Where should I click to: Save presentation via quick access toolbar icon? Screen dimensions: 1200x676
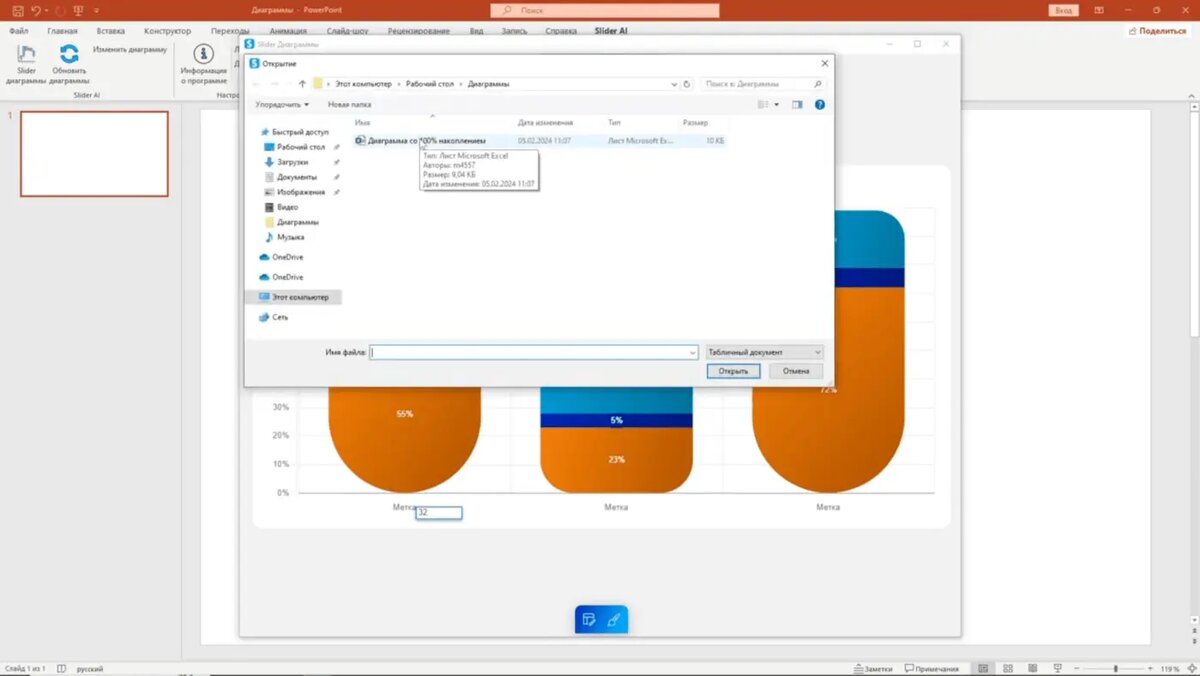17,10
